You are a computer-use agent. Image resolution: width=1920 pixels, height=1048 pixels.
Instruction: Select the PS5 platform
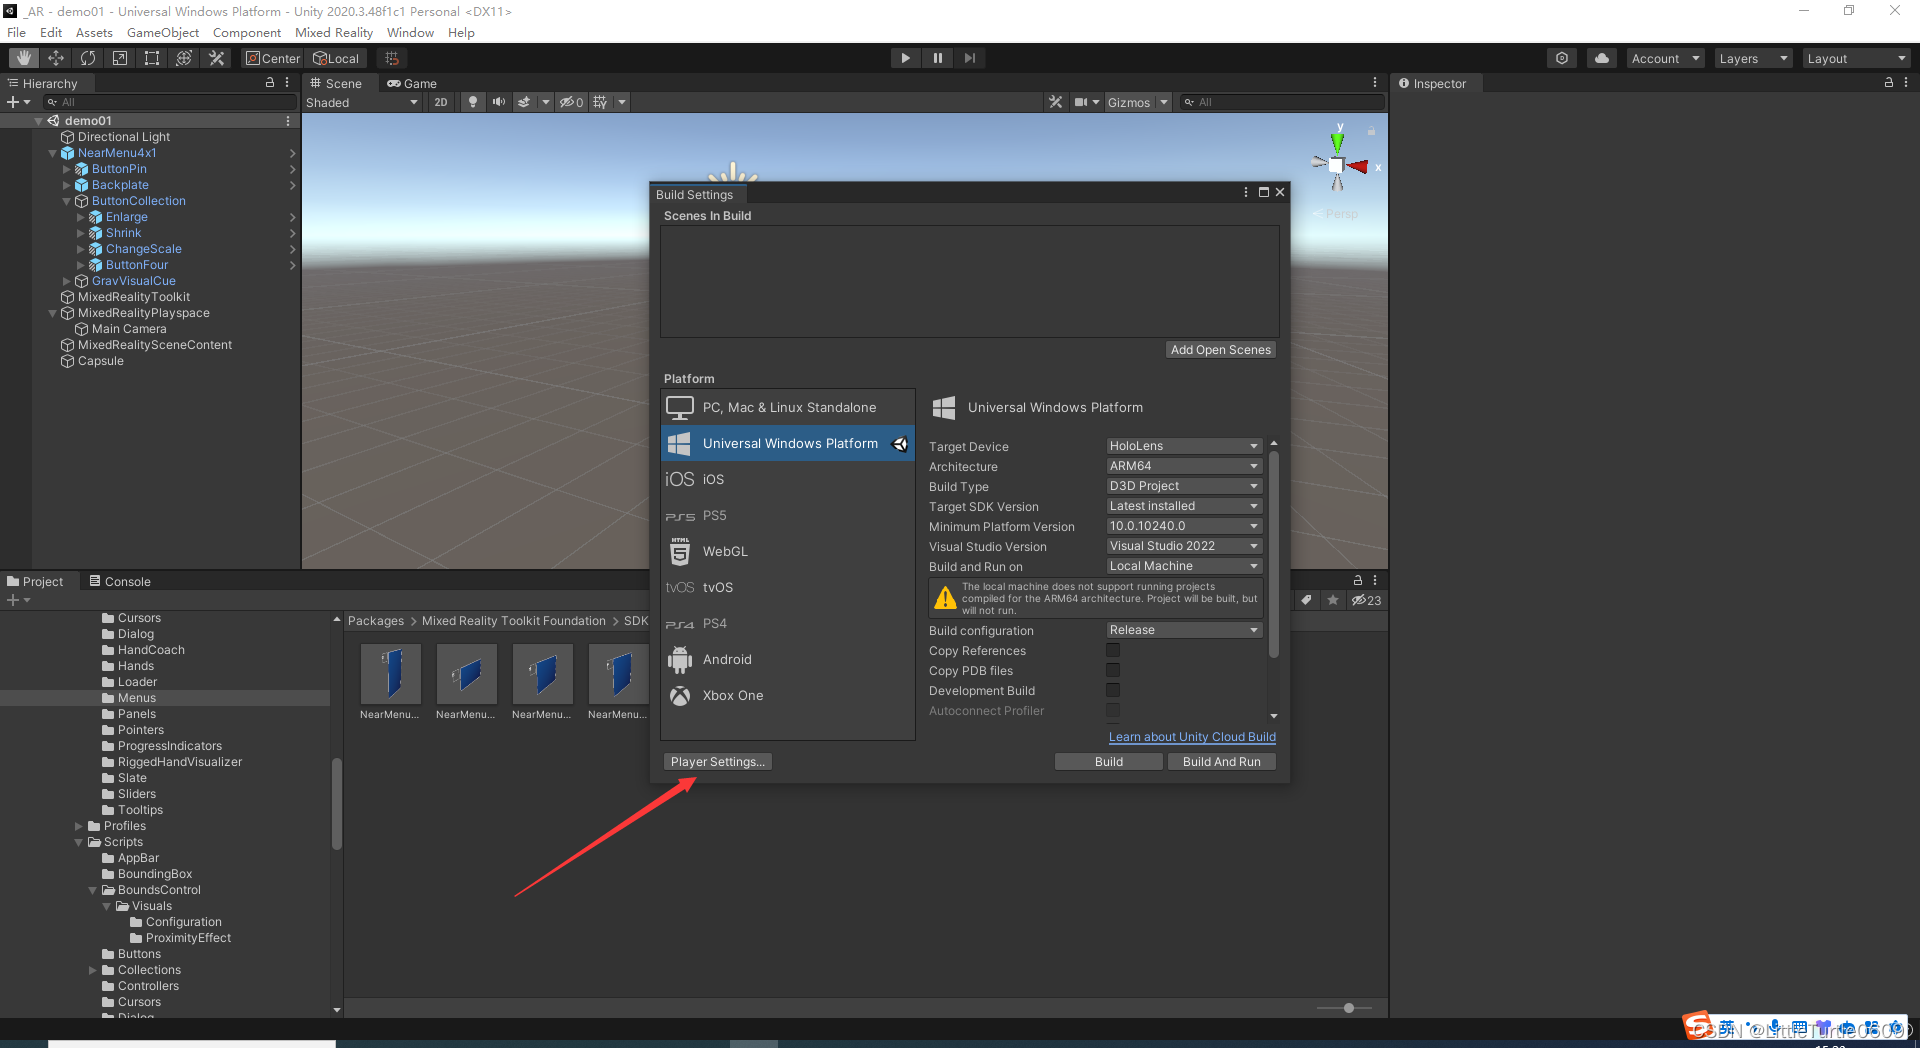click(x=788, y=515)
